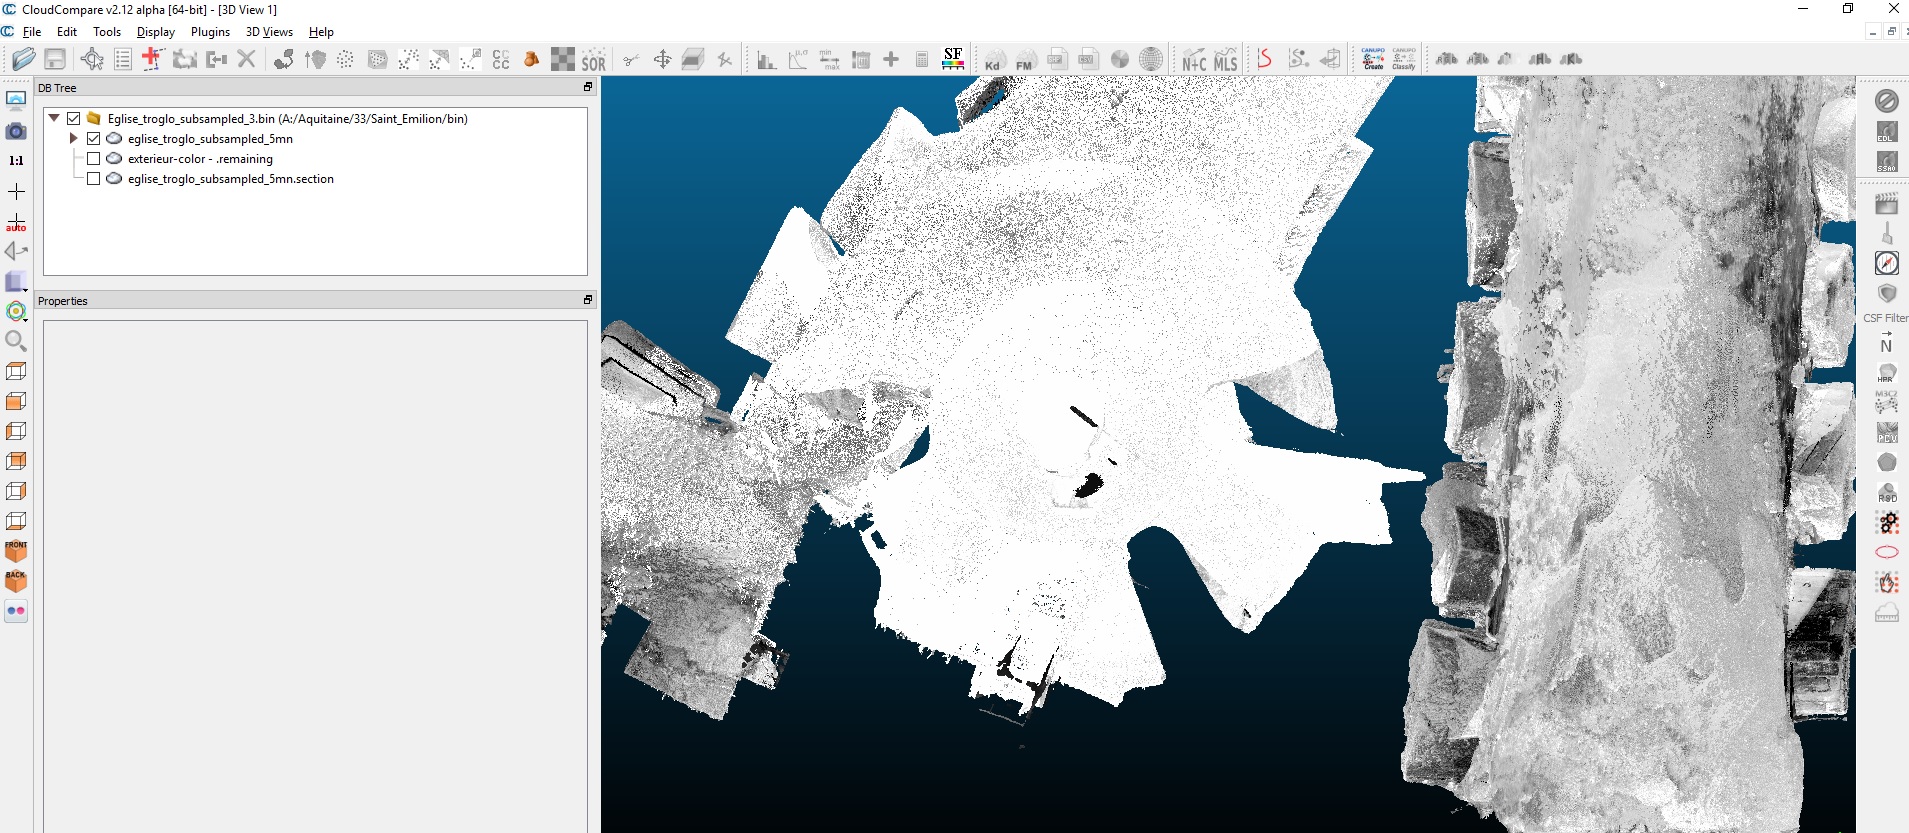The height and width of the screenshot is (833, 1909).
Task: Click the RANSAC shape detection RSD icon
Action: tap(1887, 492)
